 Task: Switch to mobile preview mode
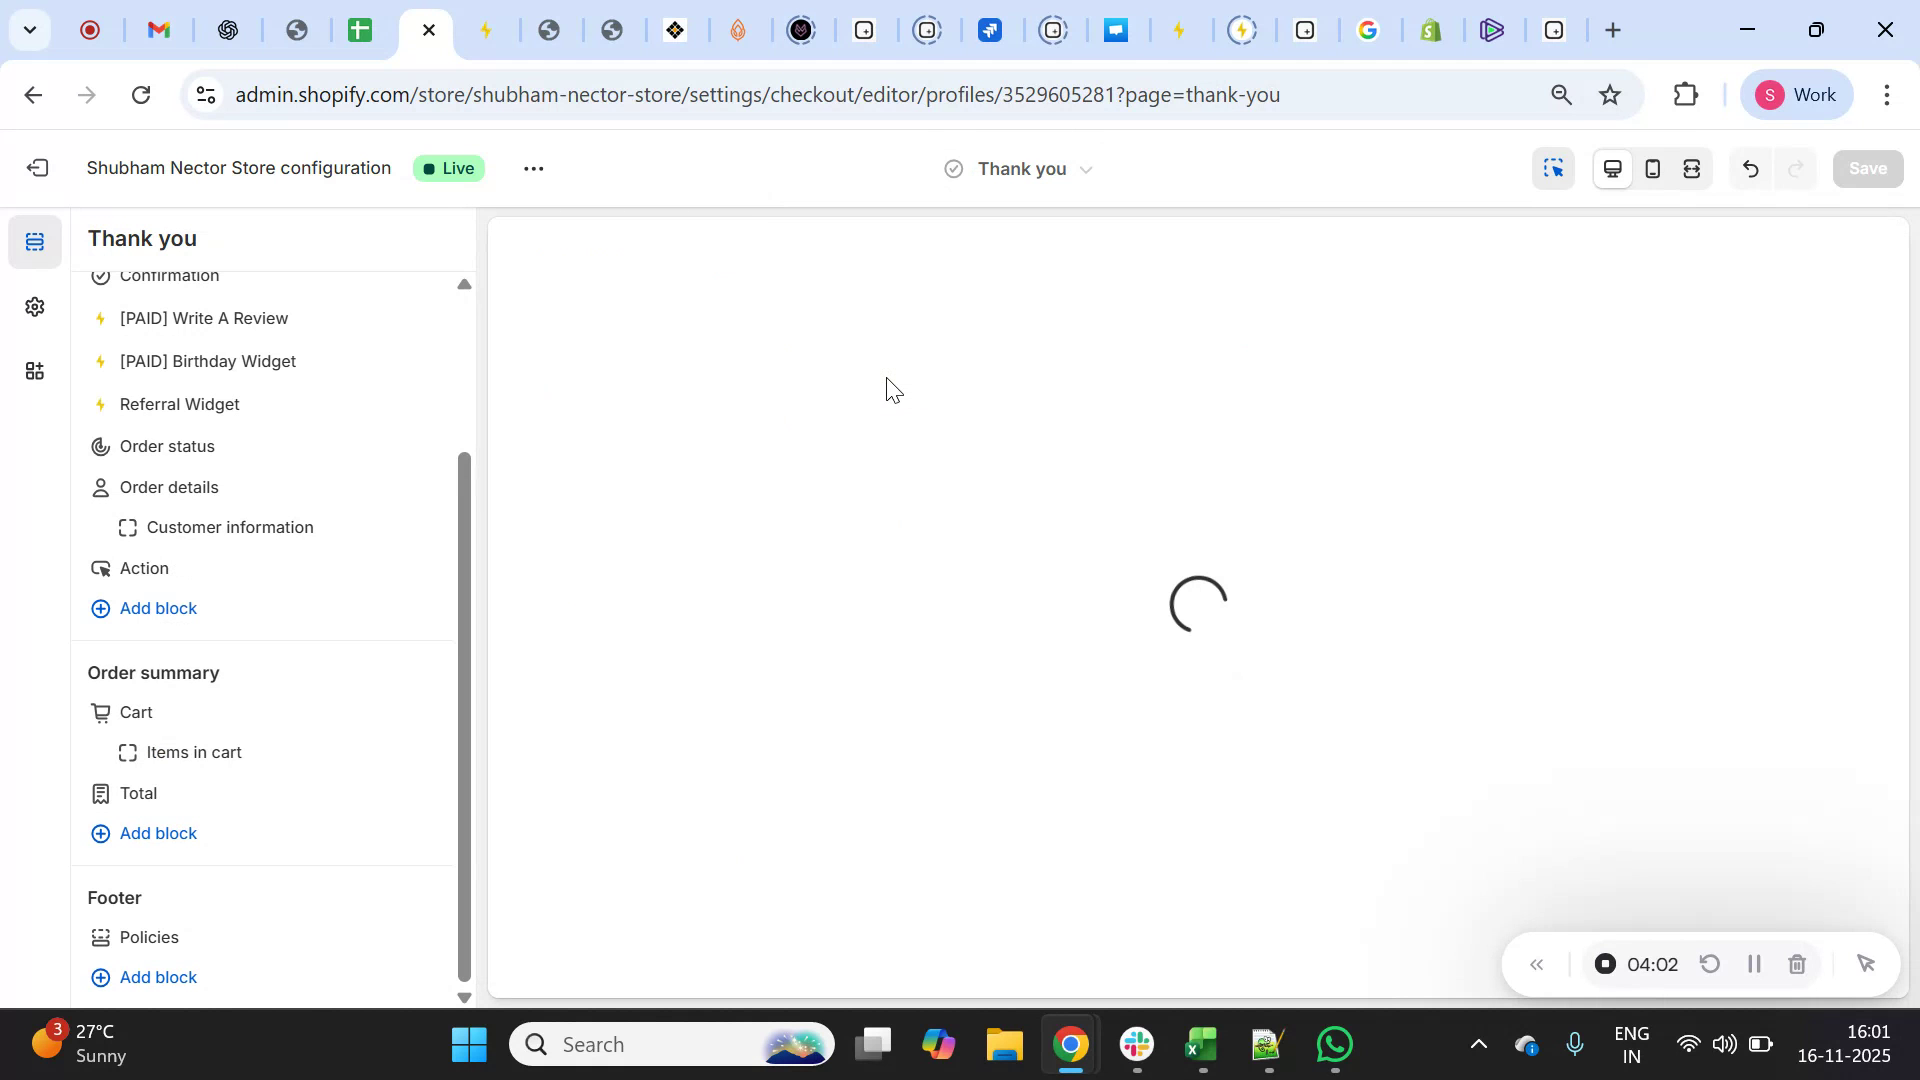coord(1652,168)
